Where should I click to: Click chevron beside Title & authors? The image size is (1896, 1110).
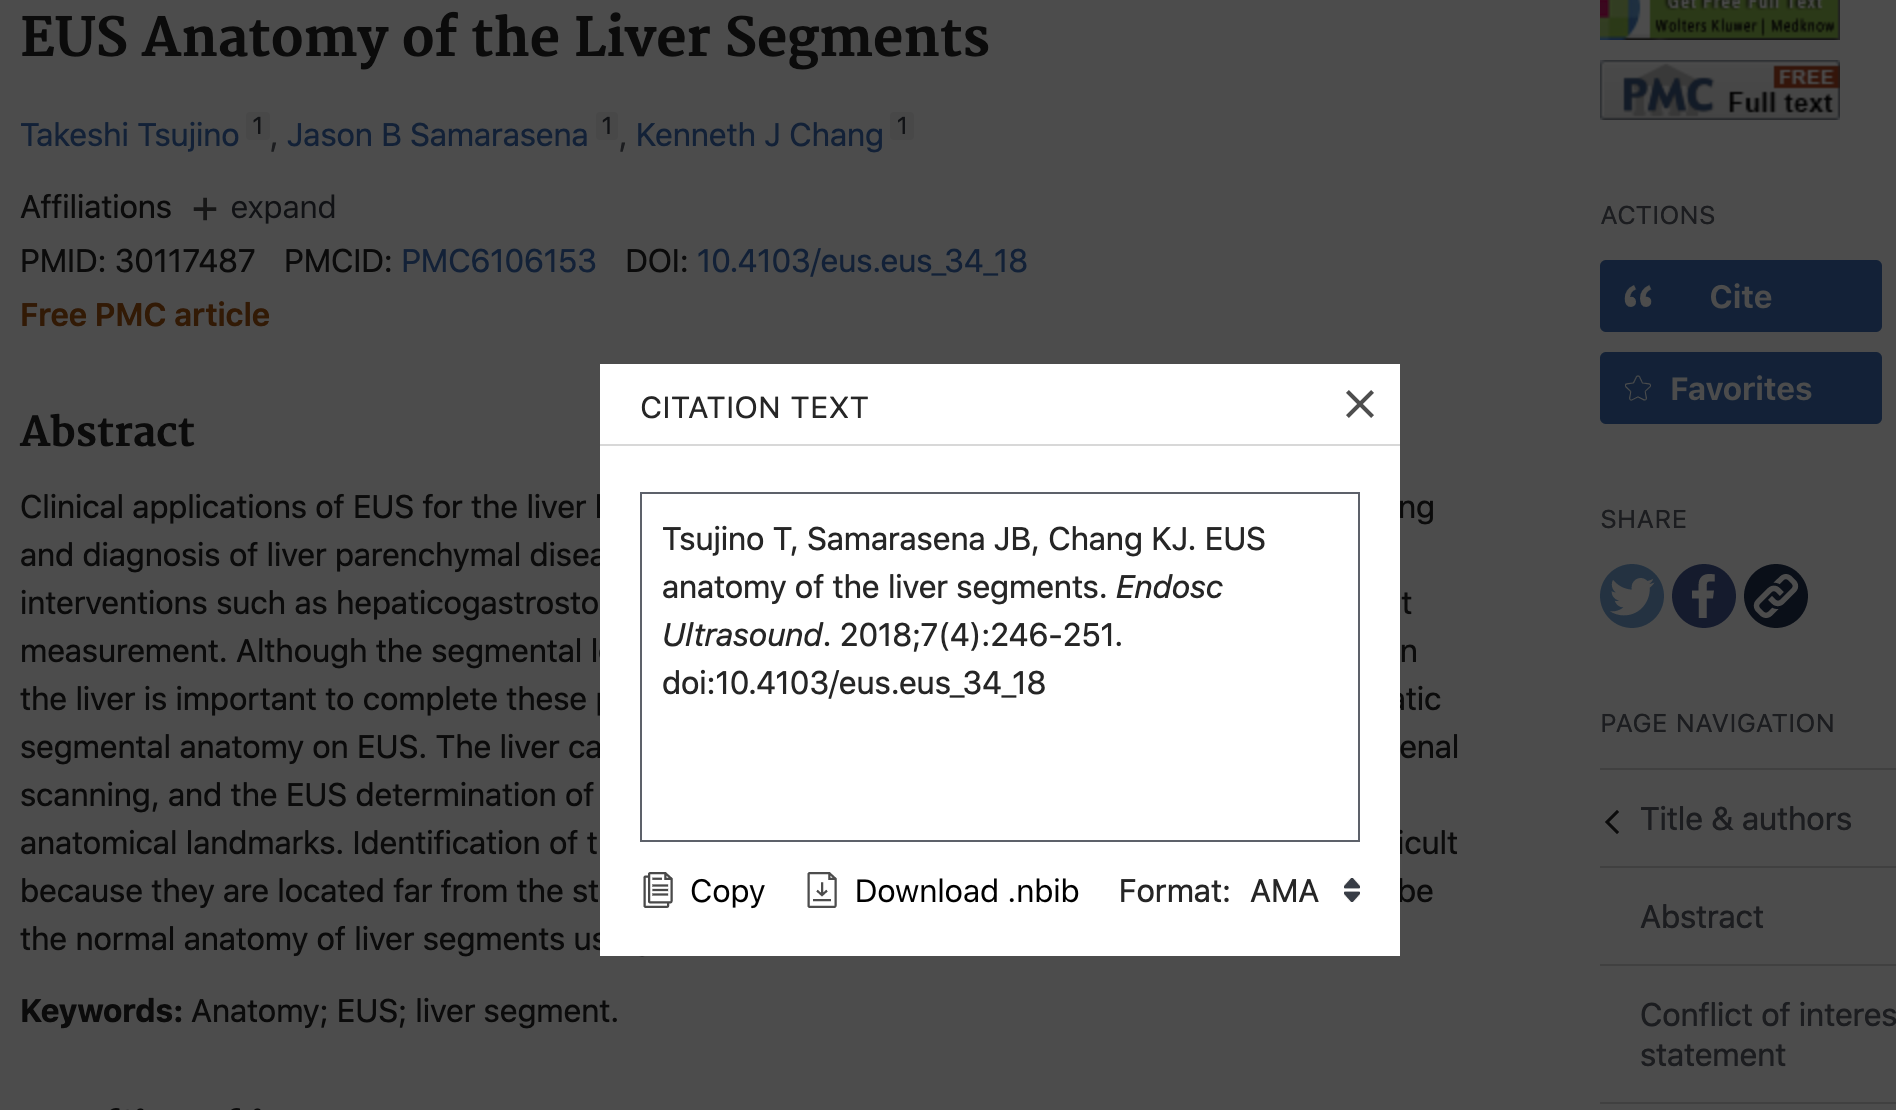(1612, 822)
